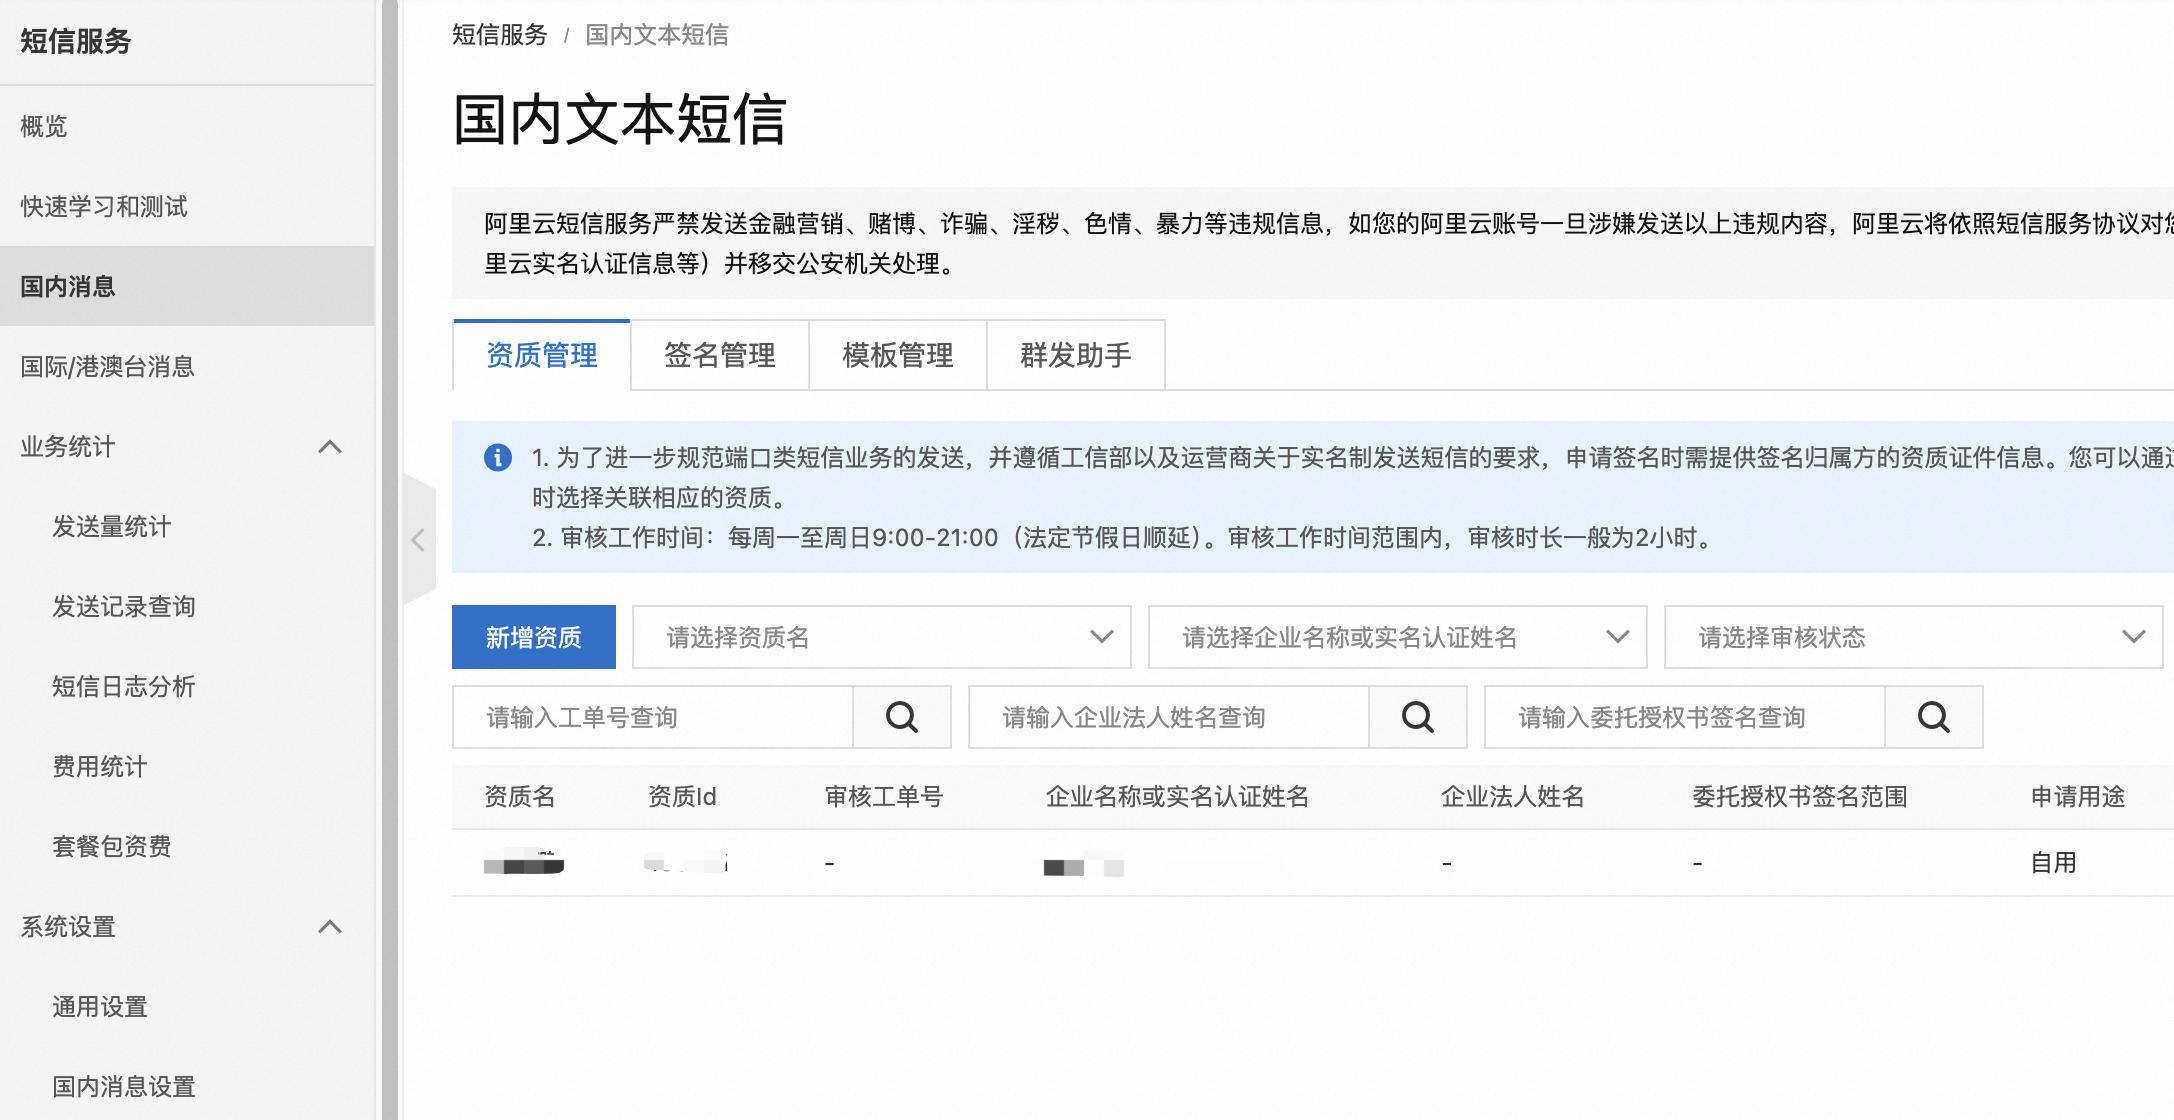Open the 群发助手 tab
The width and height of the screenshot is (2174, 1120).
click(x=1075, y=355)
